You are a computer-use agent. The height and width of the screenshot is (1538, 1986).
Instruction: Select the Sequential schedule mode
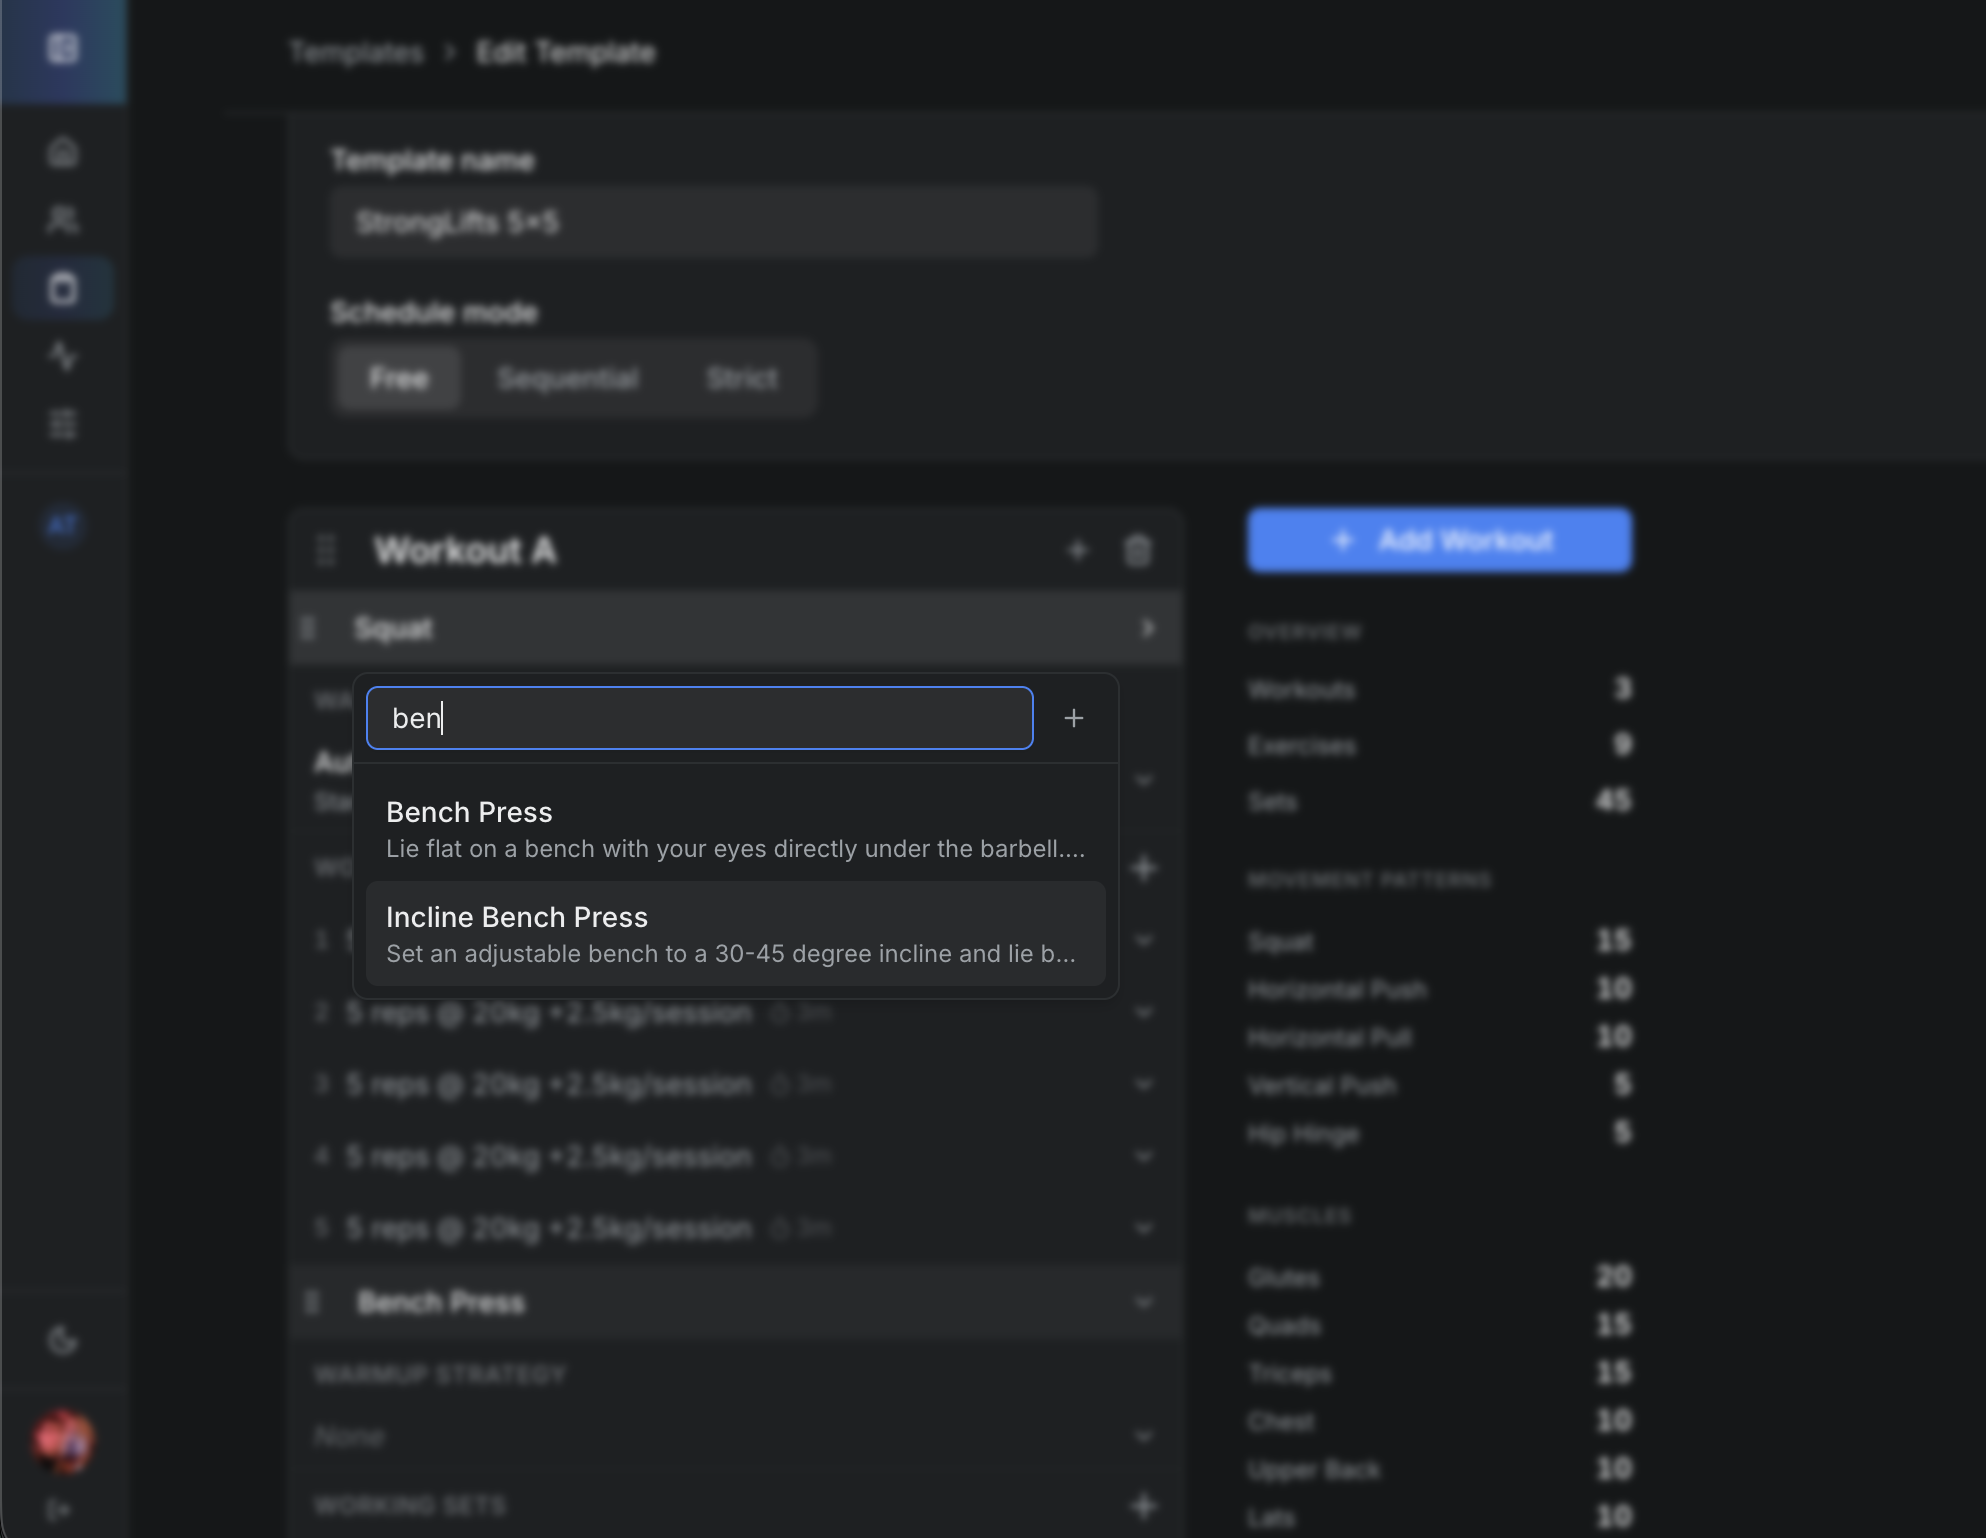tap(568, 378)
